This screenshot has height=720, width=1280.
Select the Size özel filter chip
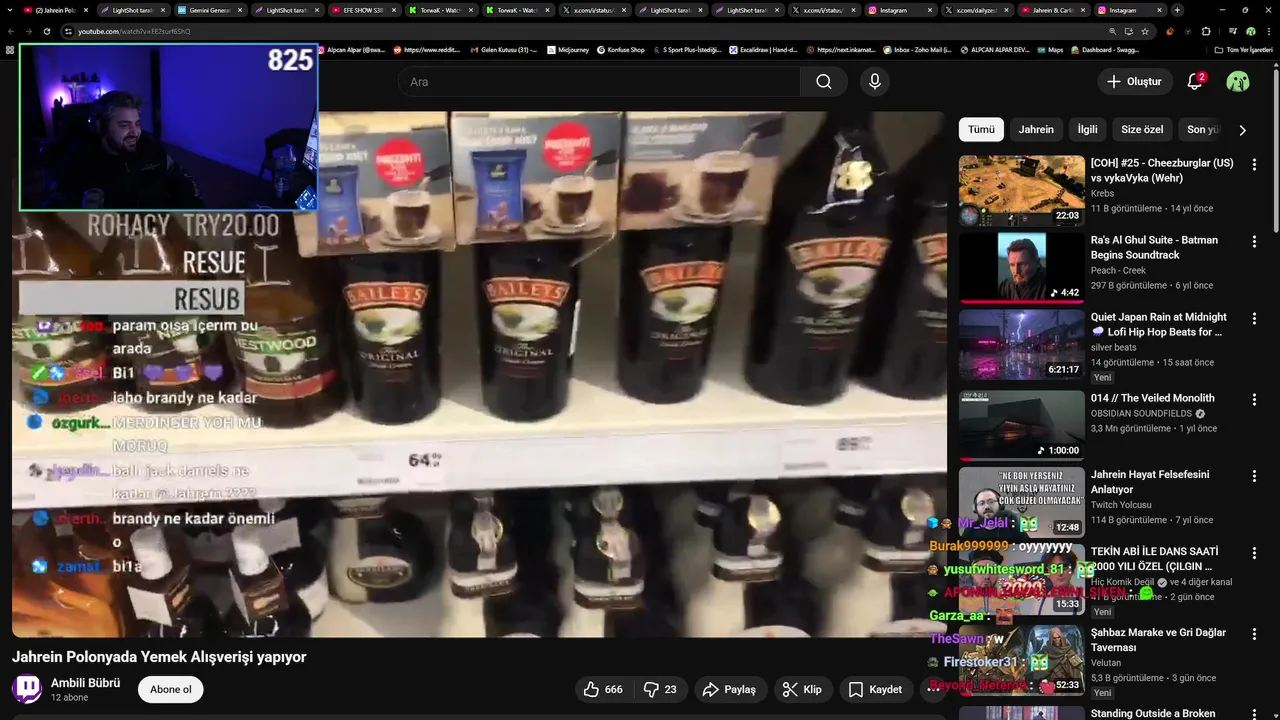tap(1142, 130)
